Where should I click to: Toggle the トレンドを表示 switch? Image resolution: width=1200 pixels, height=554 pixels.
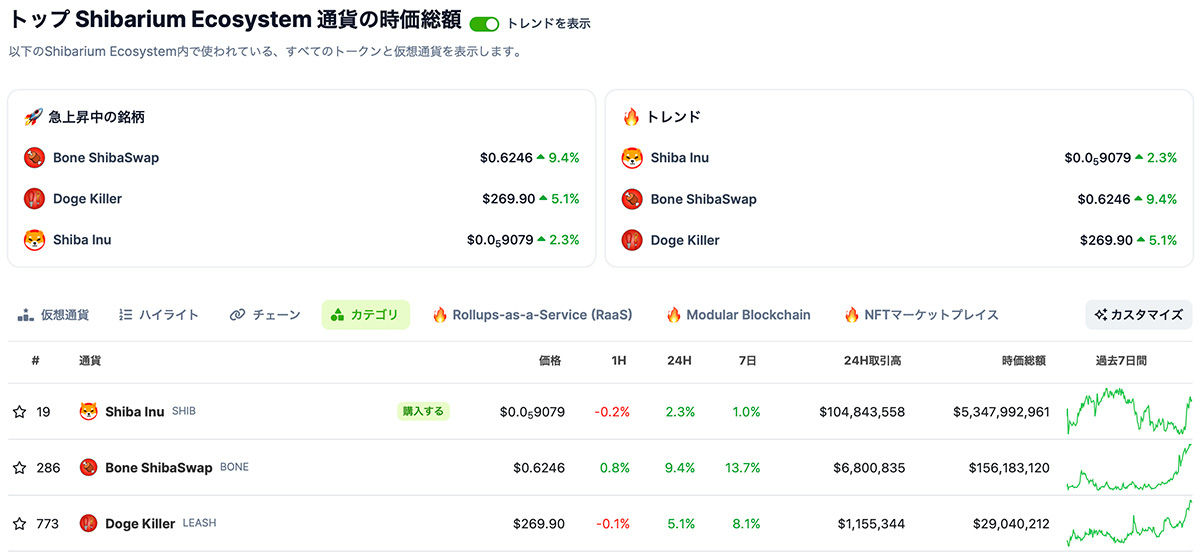click(484, 23)
